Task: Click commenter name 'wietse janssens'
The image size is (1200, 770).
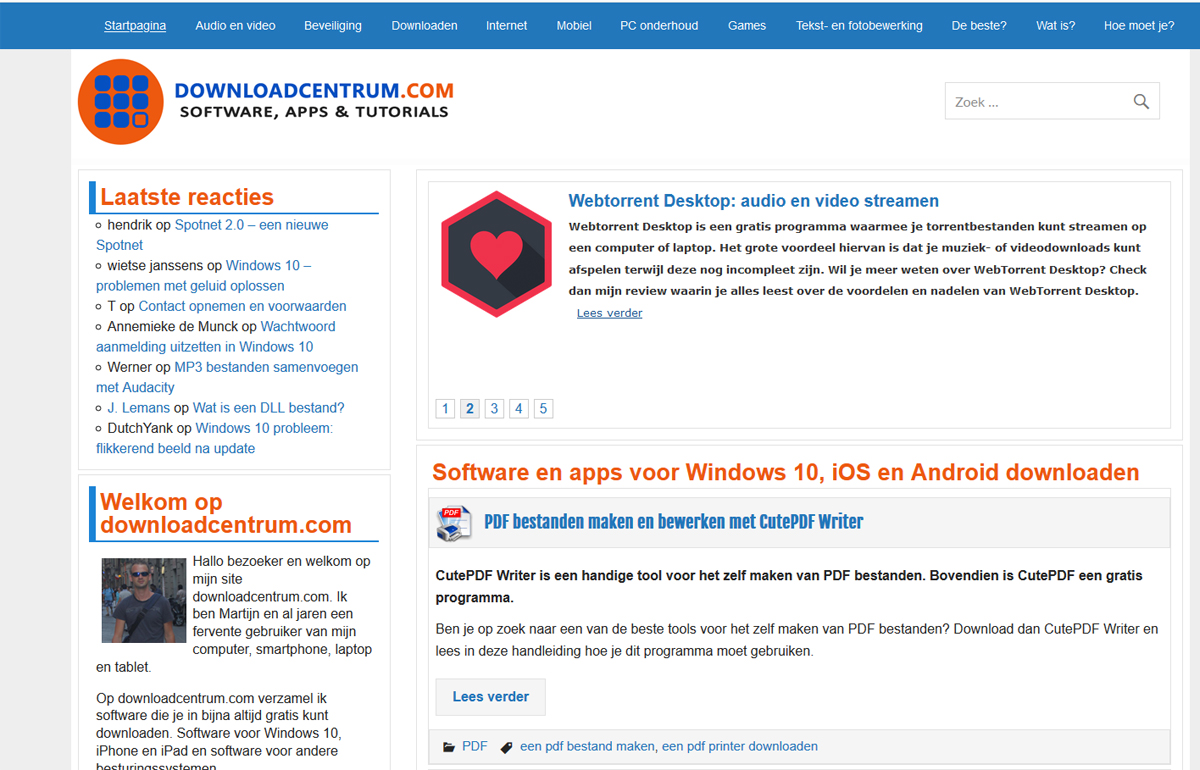Action: click(x=155, y=266)
